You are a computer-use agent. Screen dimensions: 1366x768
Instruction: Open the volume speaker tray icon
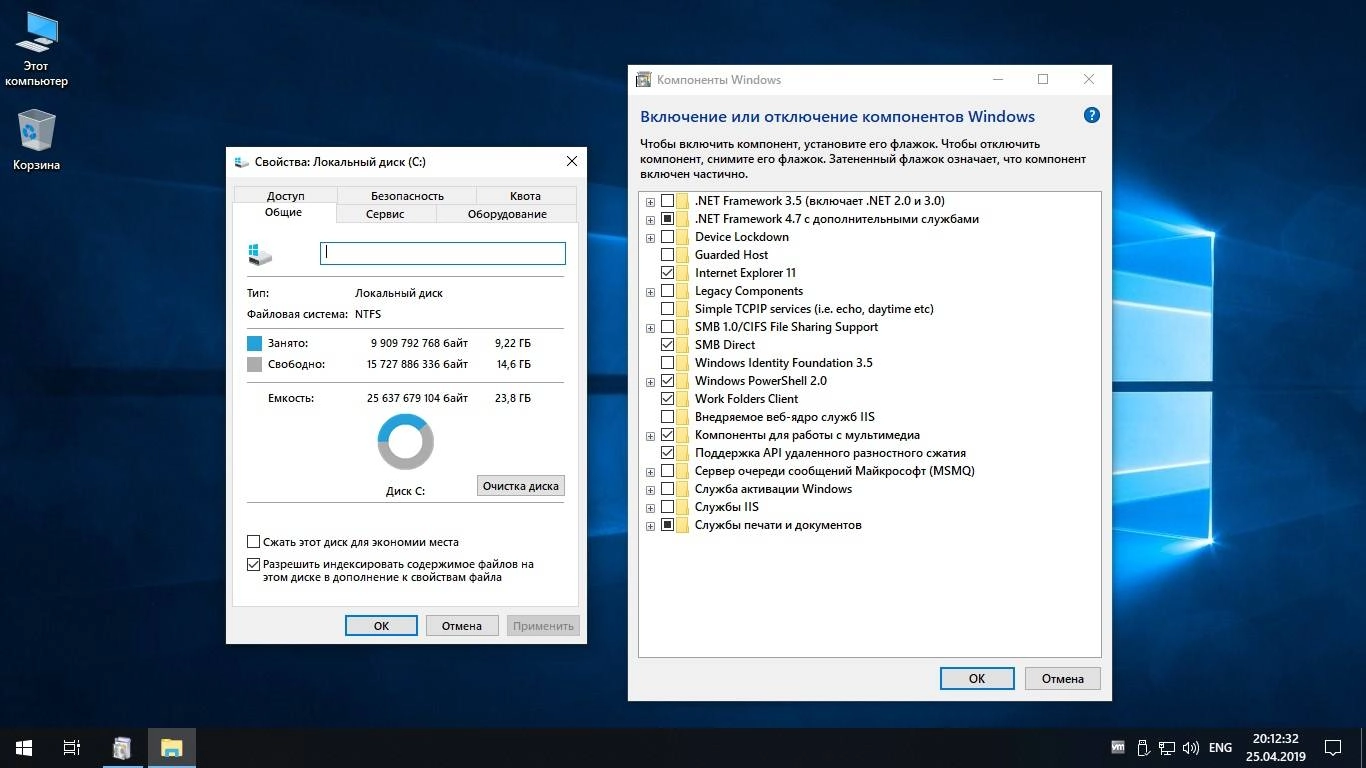1191,747
